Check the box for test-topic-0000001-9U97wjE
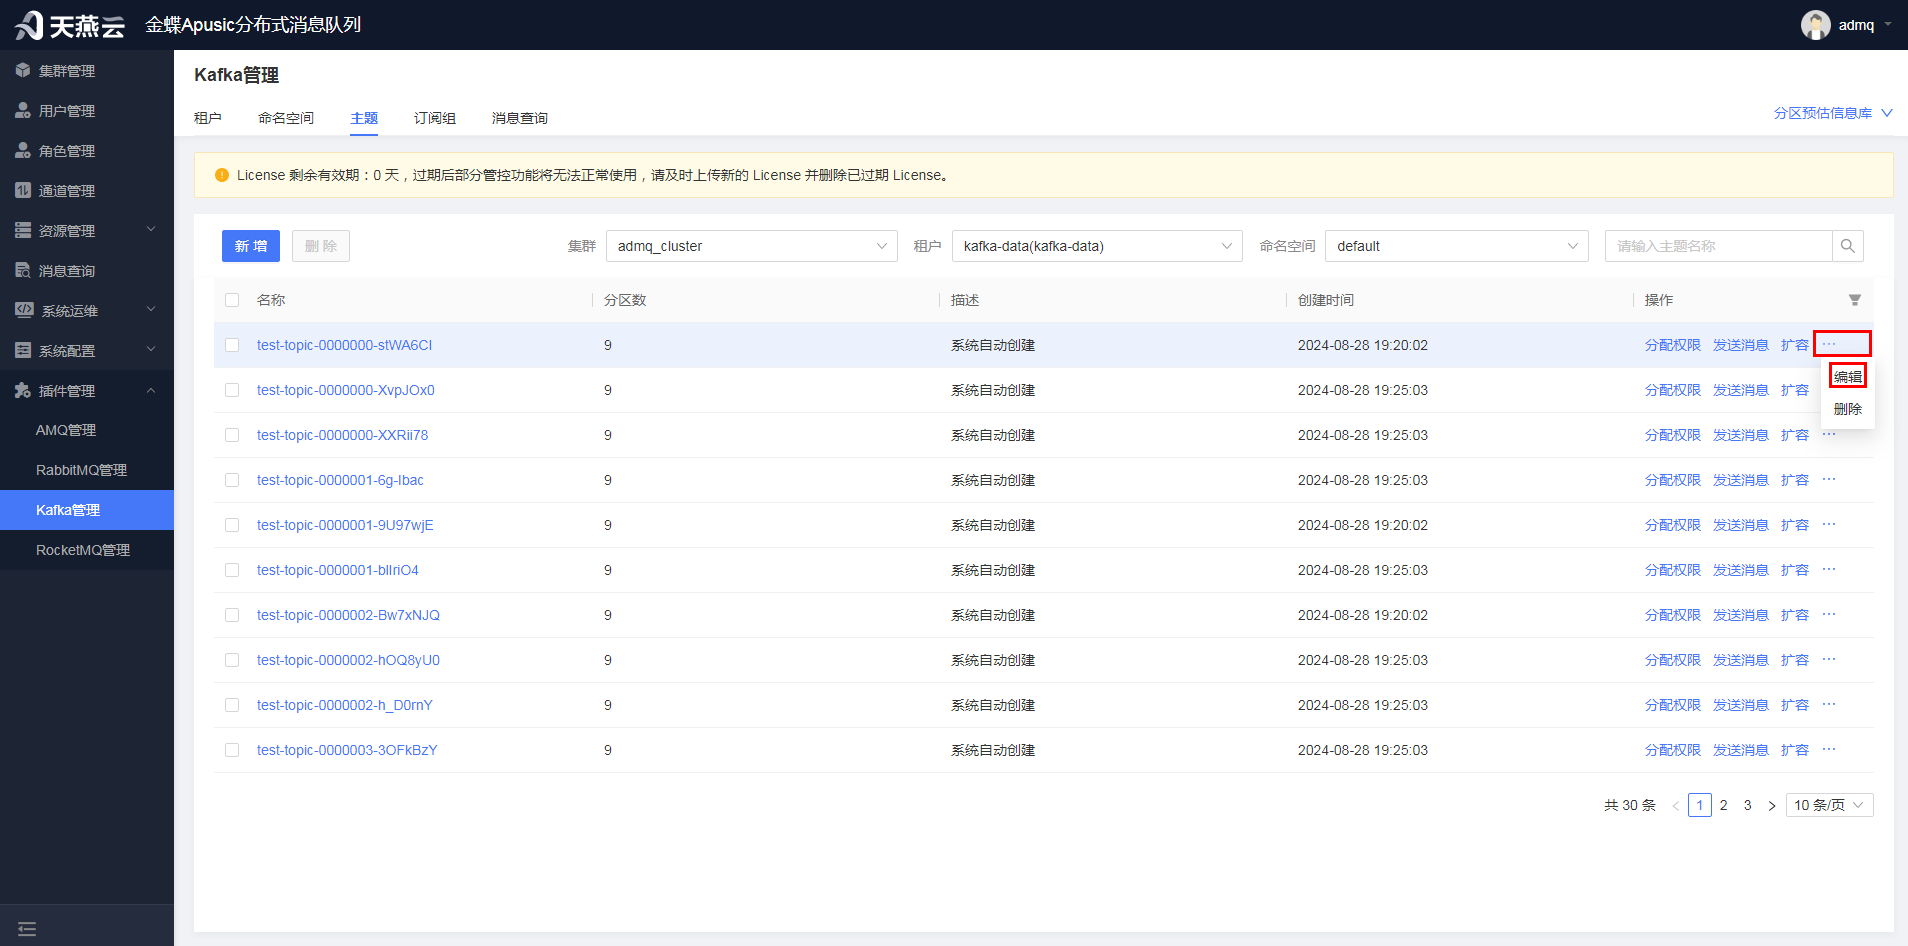The image size is (1908, 946). point(232,525)
